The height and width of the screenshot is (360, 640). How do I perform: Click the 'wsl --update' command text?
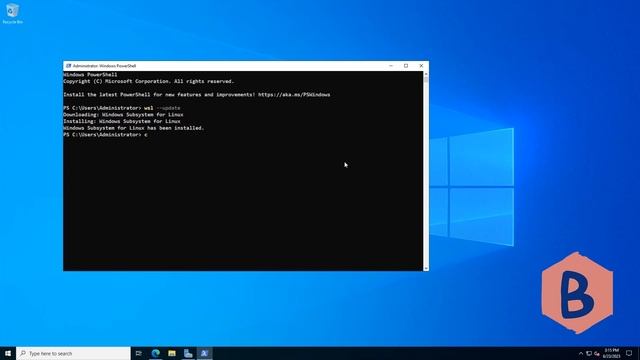click(162, 108)
